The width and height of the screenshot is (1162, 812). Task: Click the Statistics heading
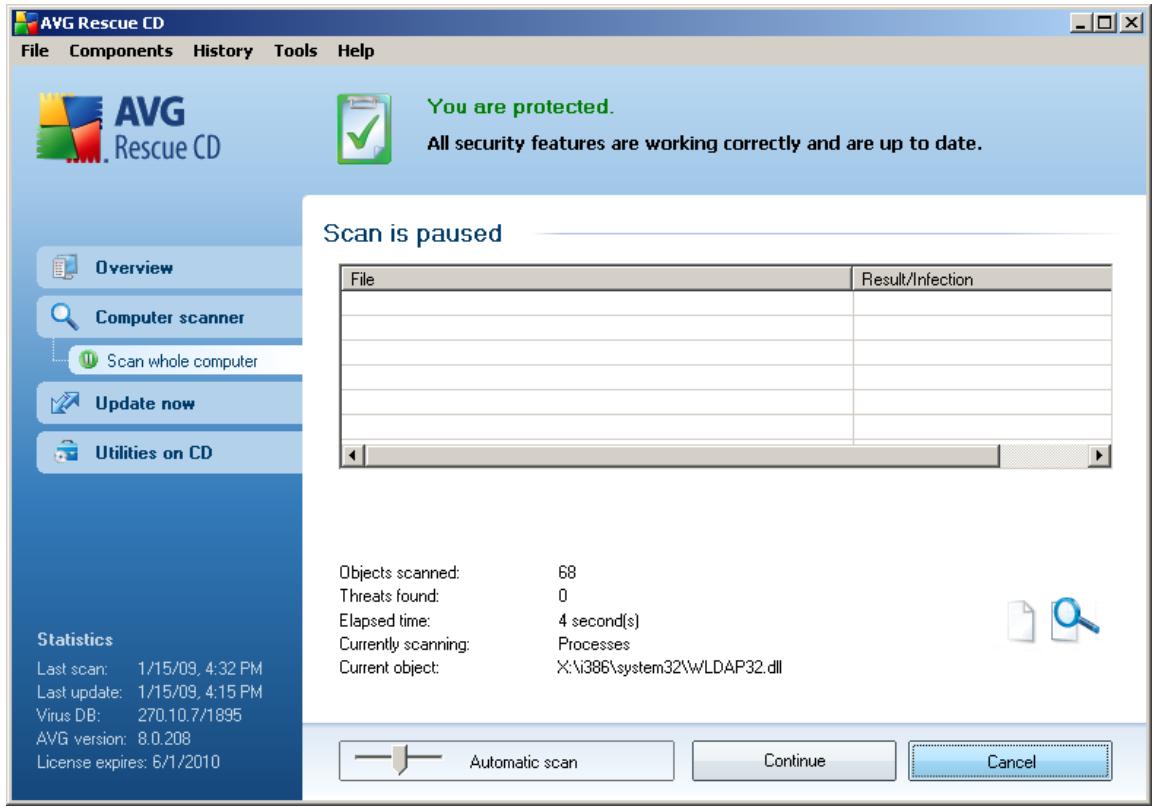pos(75,639)
